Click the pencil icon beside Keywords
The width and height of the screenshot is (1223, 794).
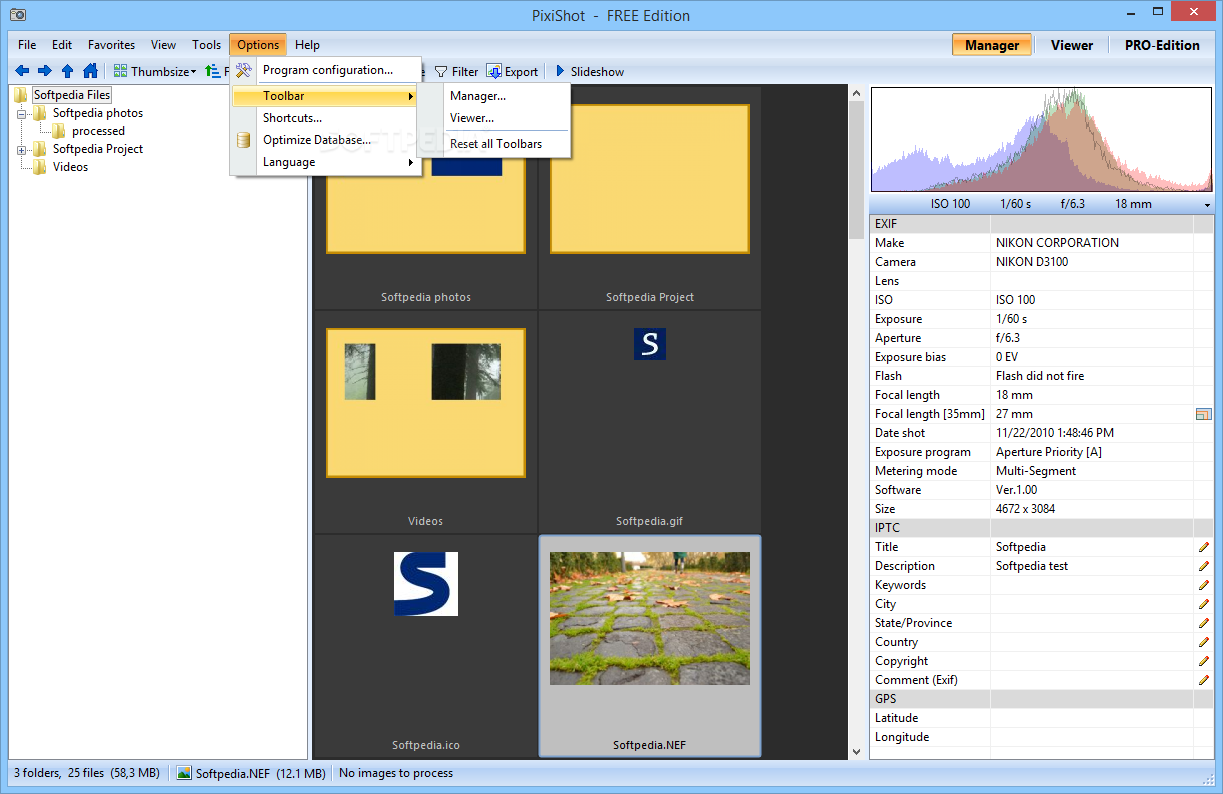[1204, 585]
